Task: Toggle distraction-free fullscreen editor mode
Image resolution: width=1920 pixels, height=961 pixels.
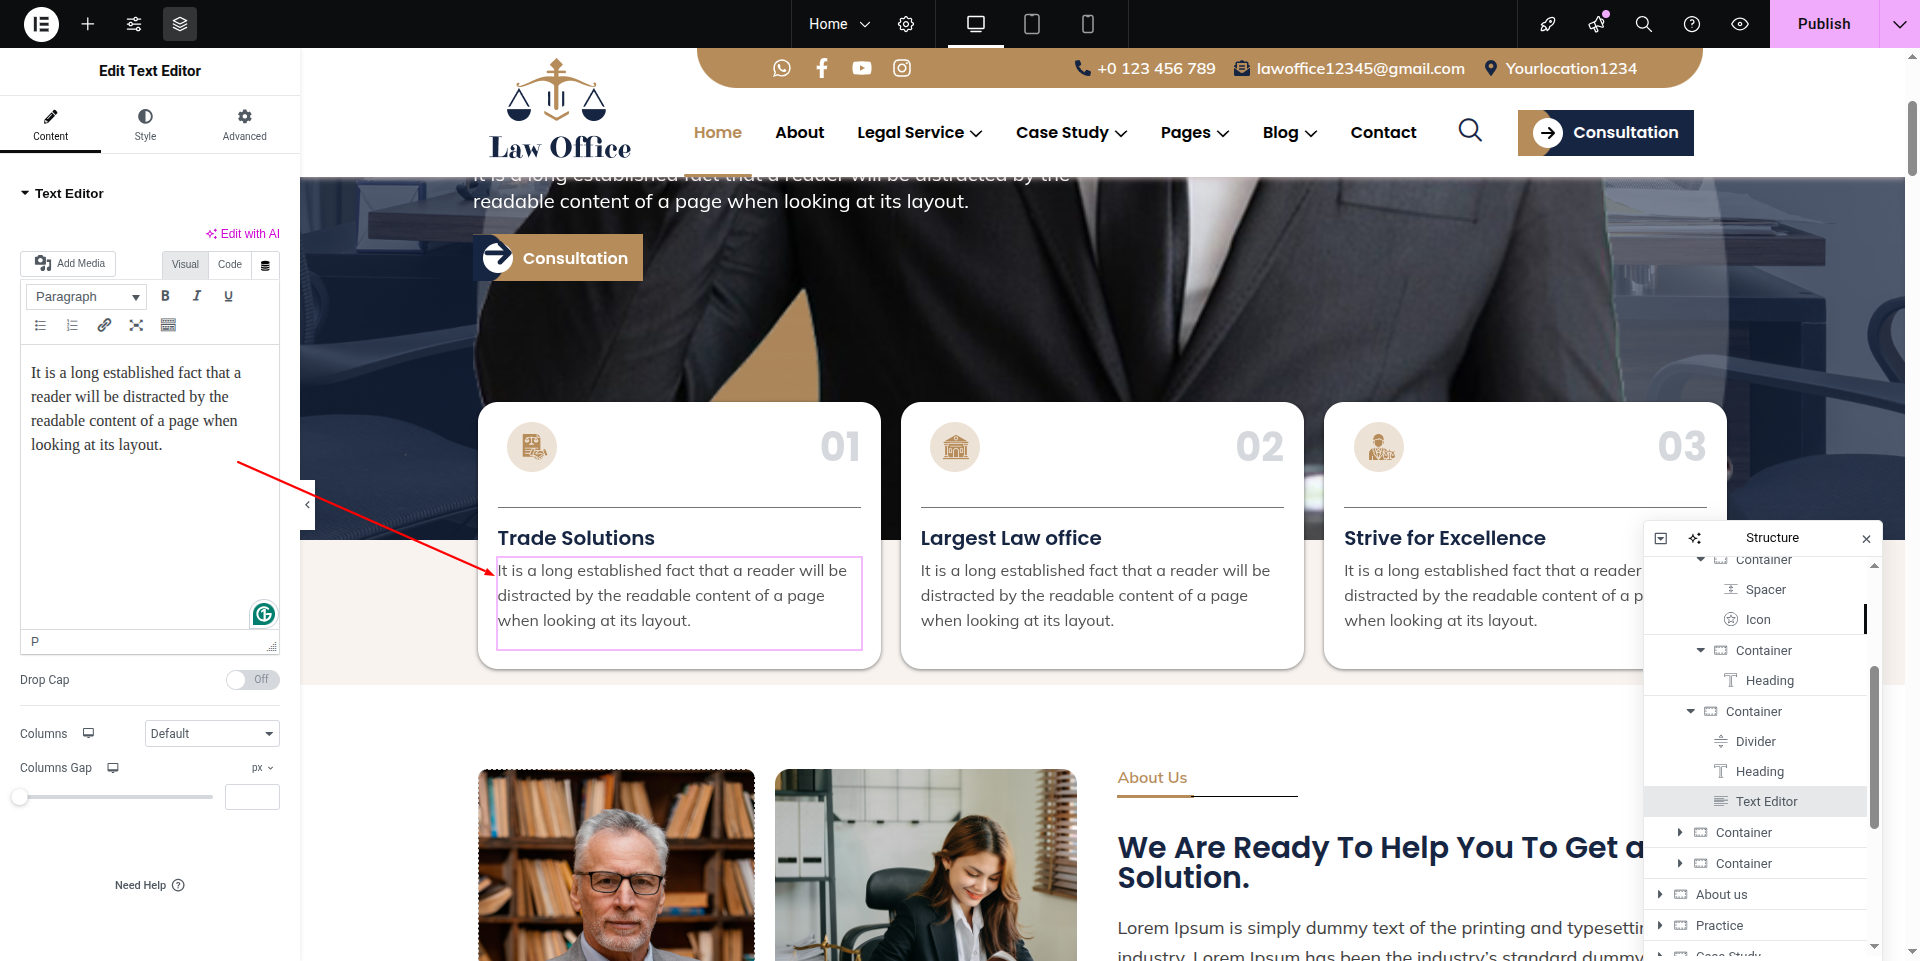Action: [x=136, y=325]
